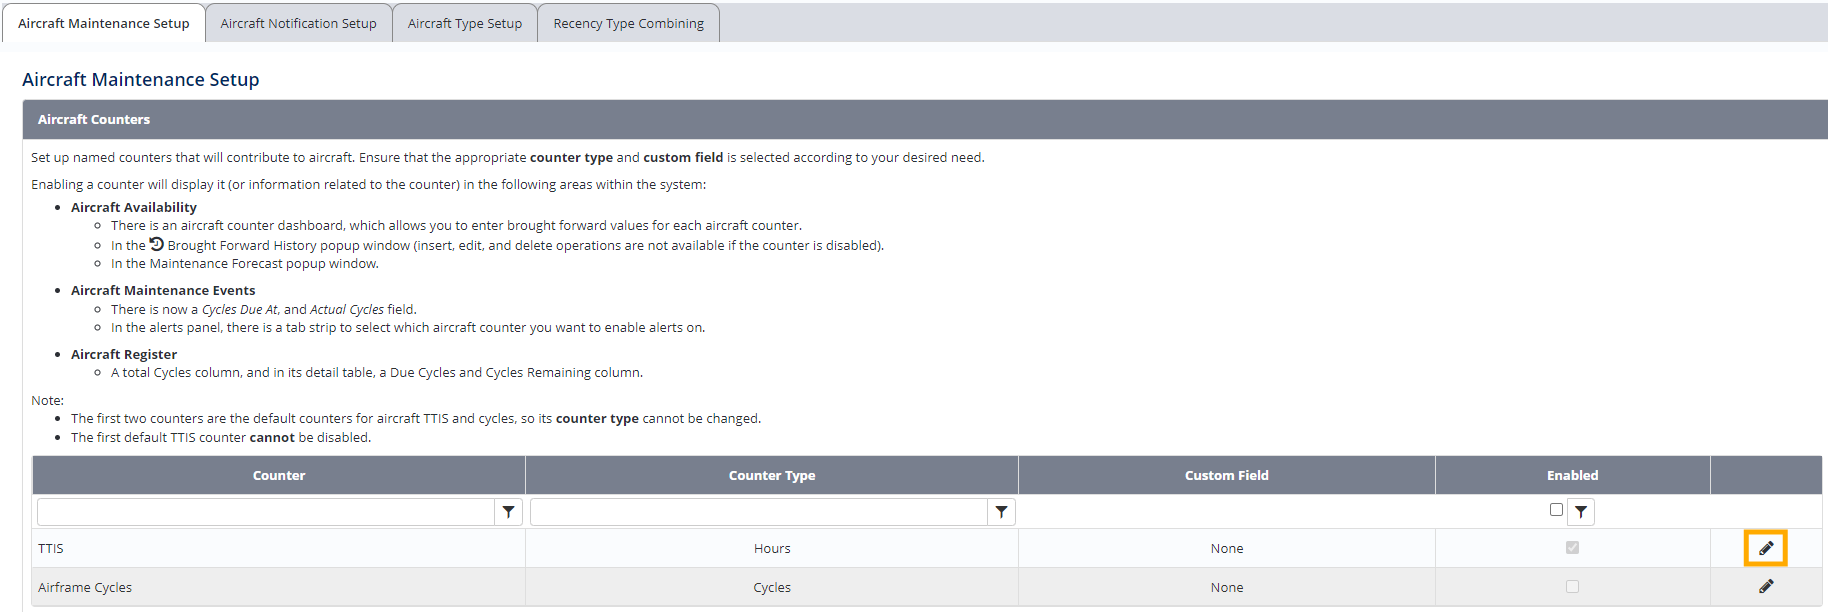1828x612 pixels.
Task: Go to Recency Type Combining tab
Action: click(x=628, y=23)
